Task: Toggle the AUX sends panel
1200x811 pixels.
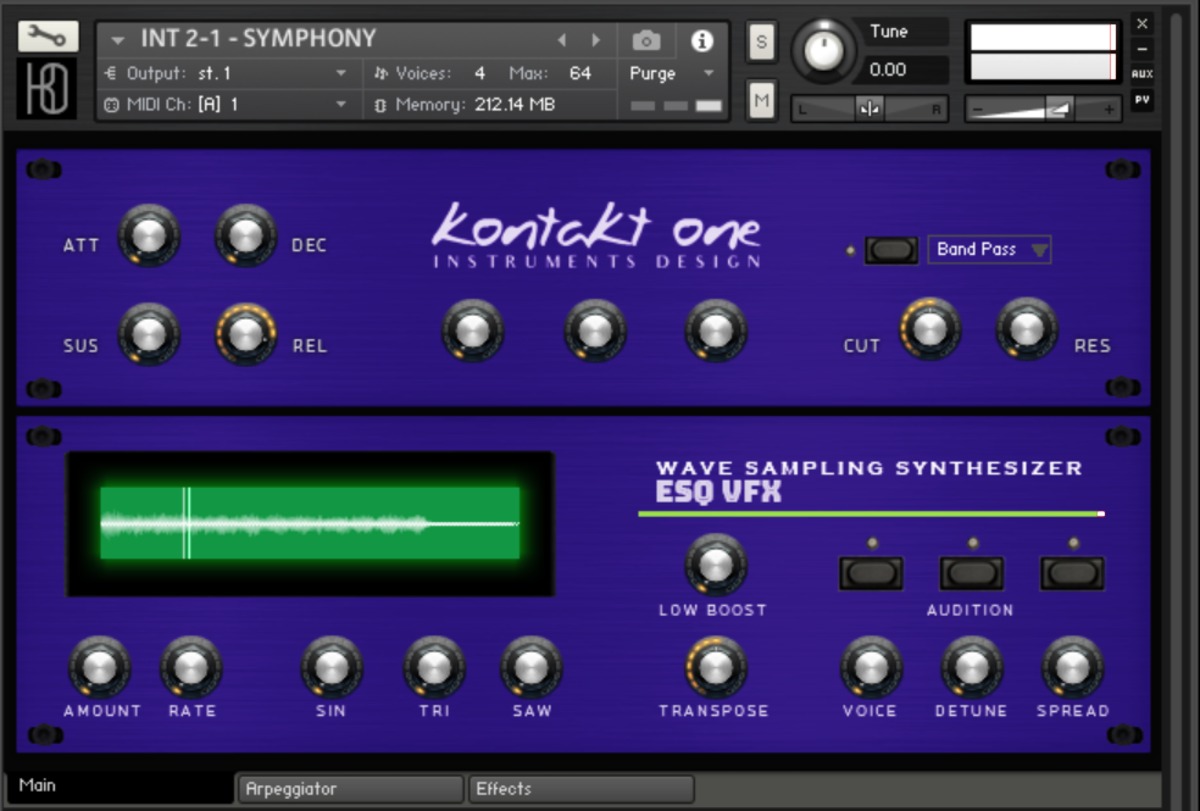Action: coord(1142,74)
